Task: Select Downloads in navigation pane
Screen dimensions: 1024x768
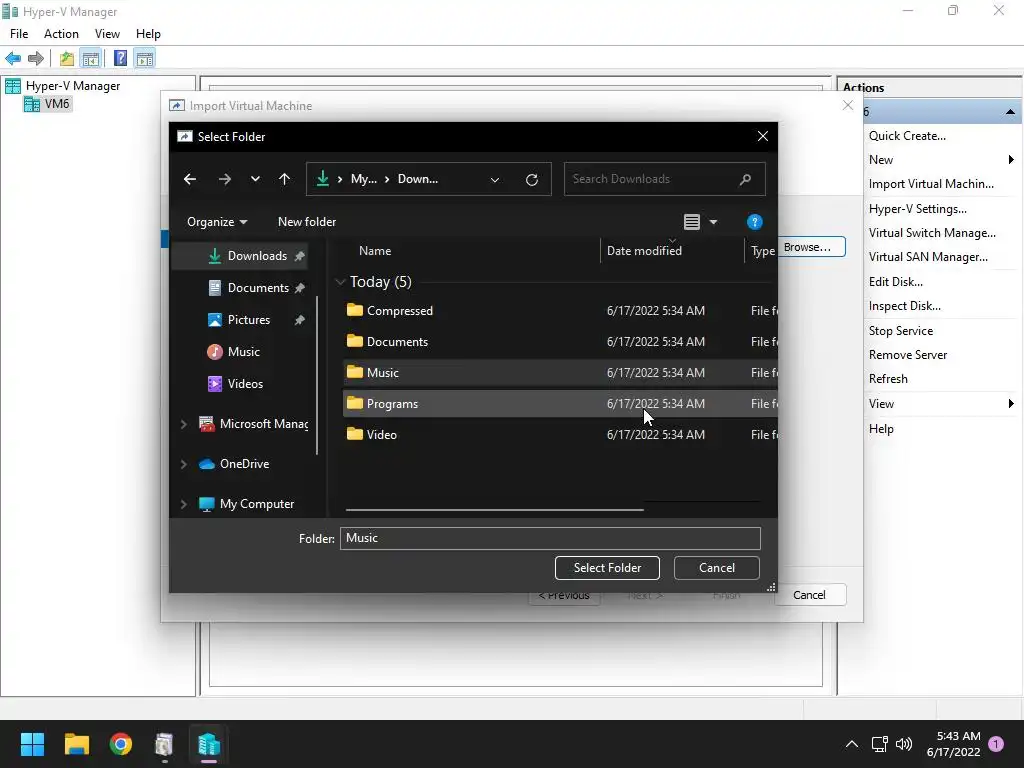Action: pyautogui.click(x=240, y=256)
